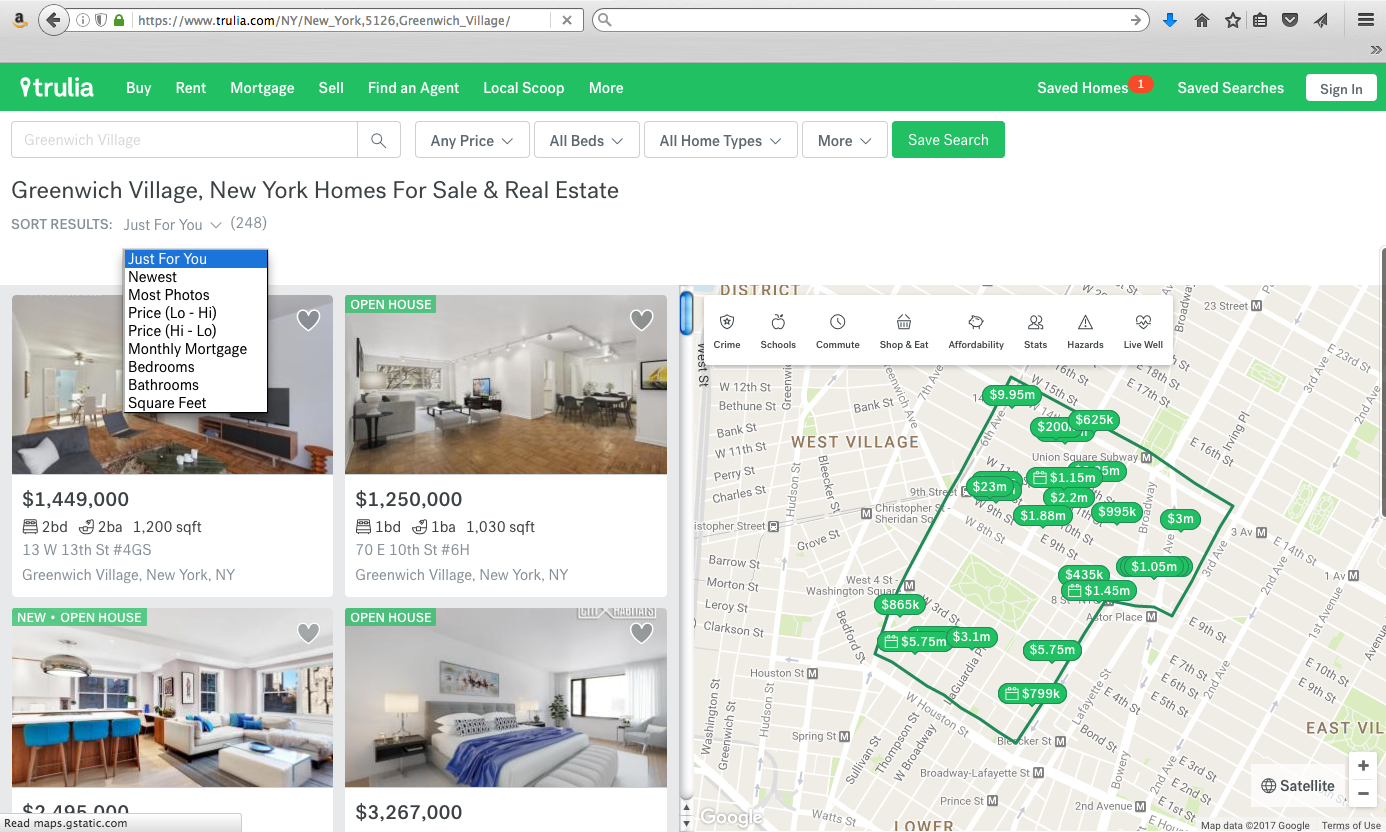Click the Greenwich Village search field
Image resolution: width=1386 pixels, height=832 pixels.
click(184, 140)
